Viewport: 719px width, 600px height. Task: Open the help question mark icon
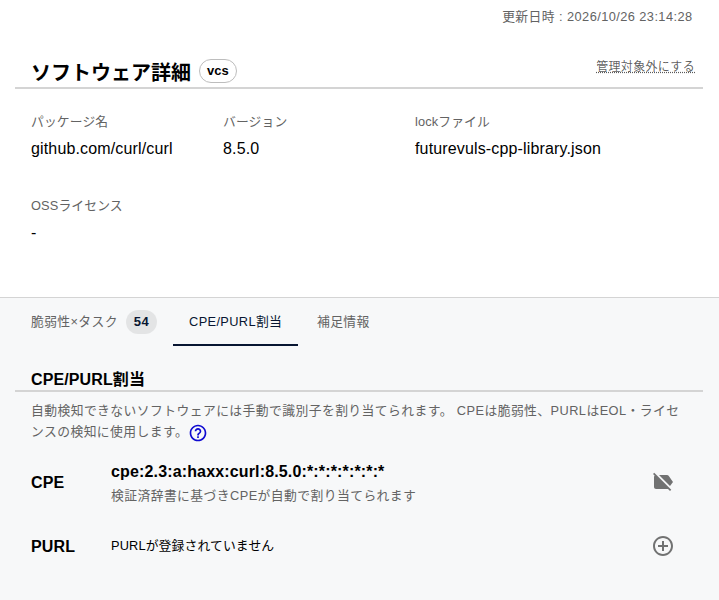tap(198, 433)
